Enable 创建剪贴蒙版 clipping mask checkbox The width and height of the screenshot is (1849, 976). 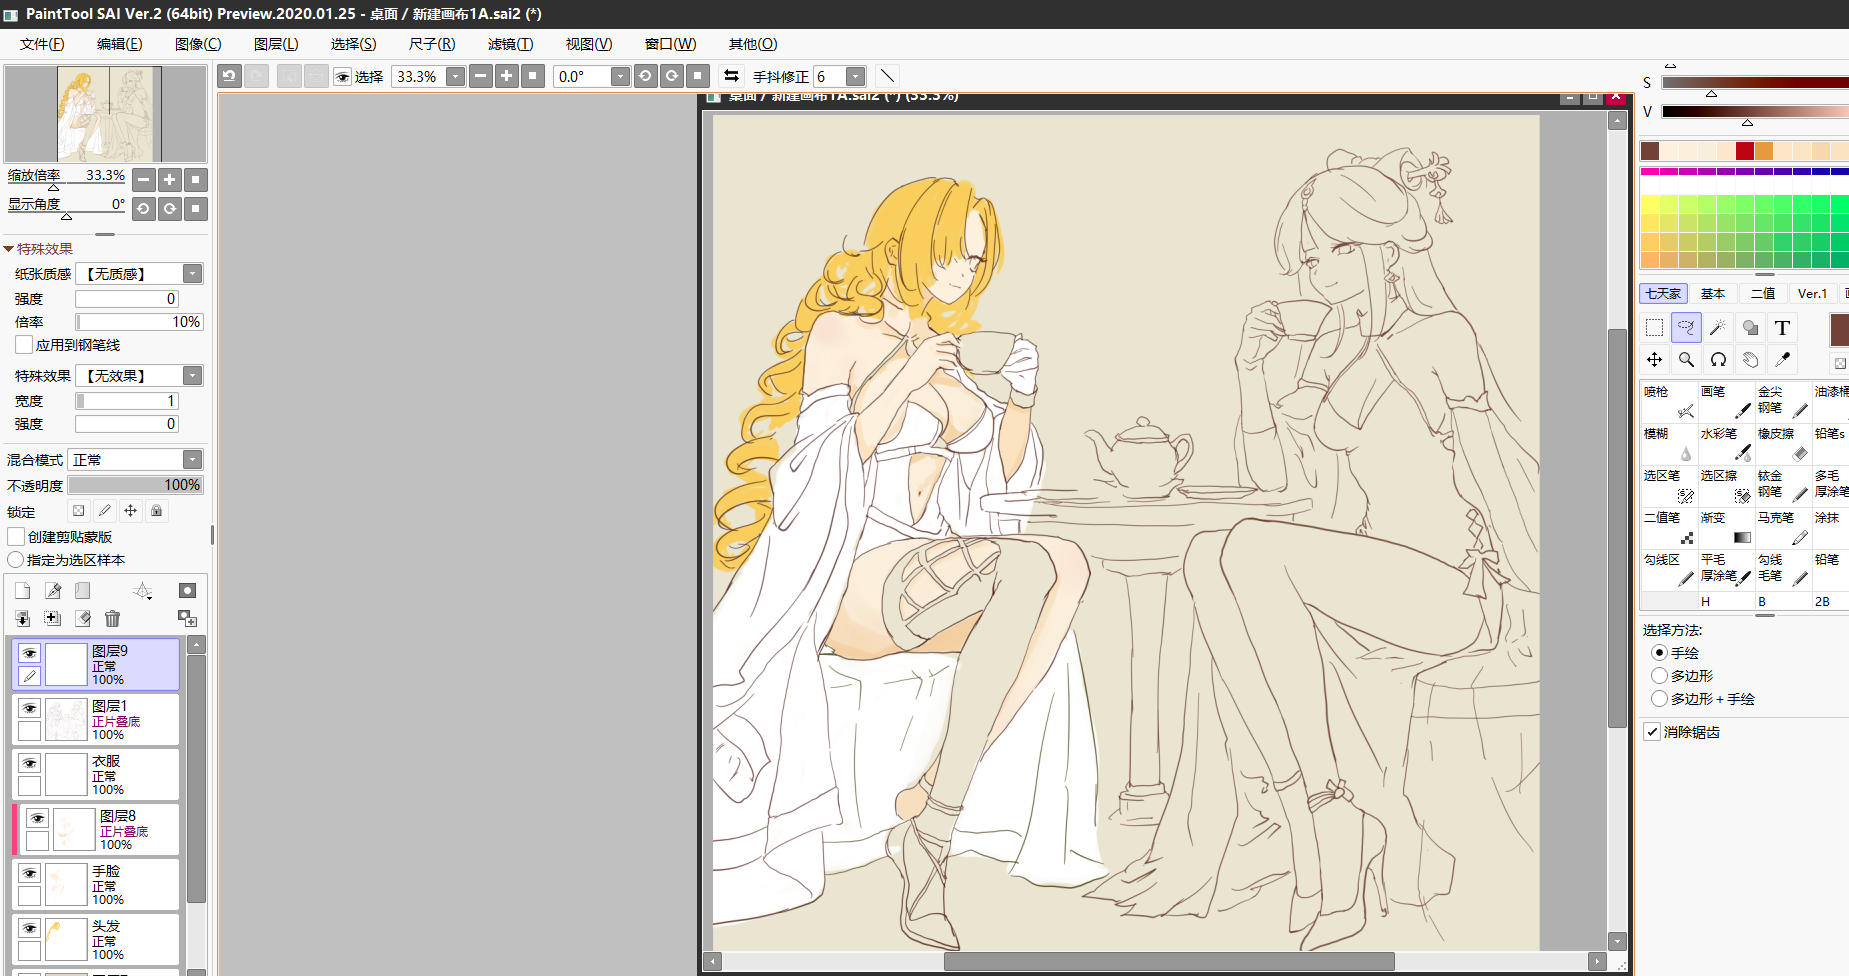16,537
